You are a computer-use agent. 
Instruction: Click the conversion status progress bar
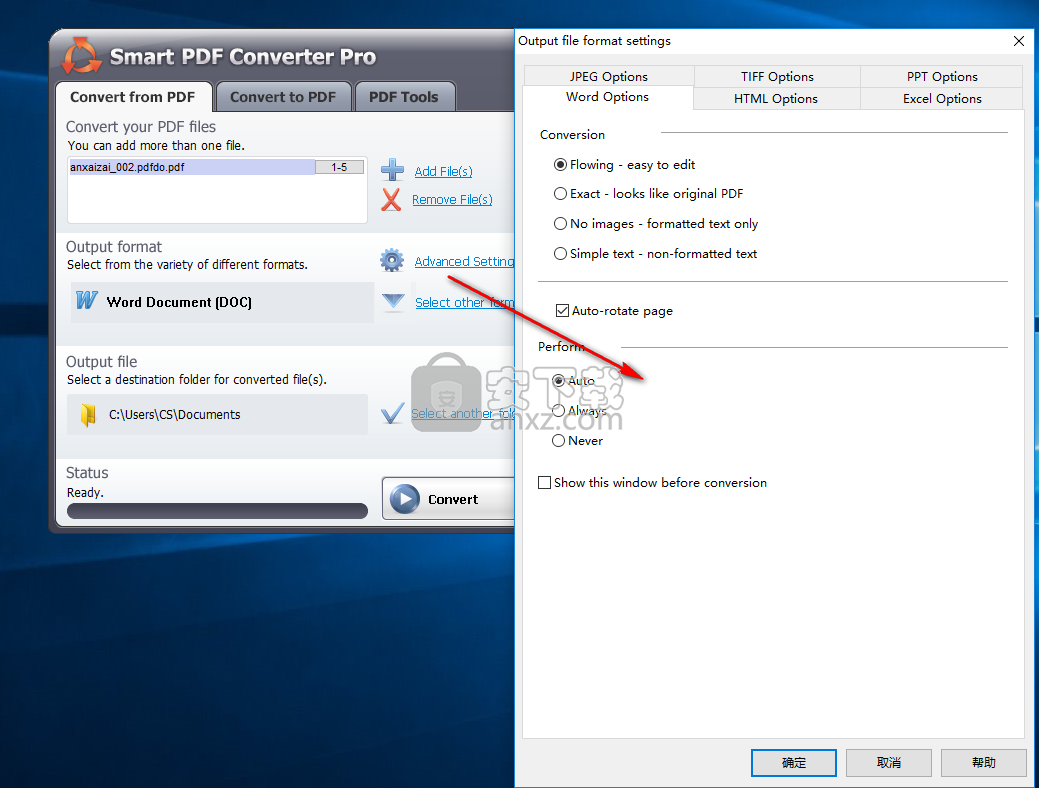coord(217,511)
